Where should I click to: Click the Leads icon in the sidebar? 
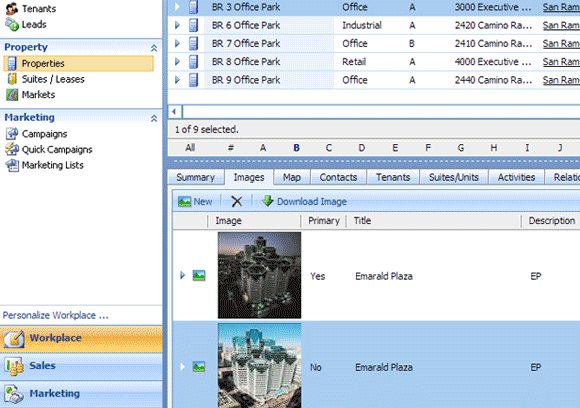[12, 24]
